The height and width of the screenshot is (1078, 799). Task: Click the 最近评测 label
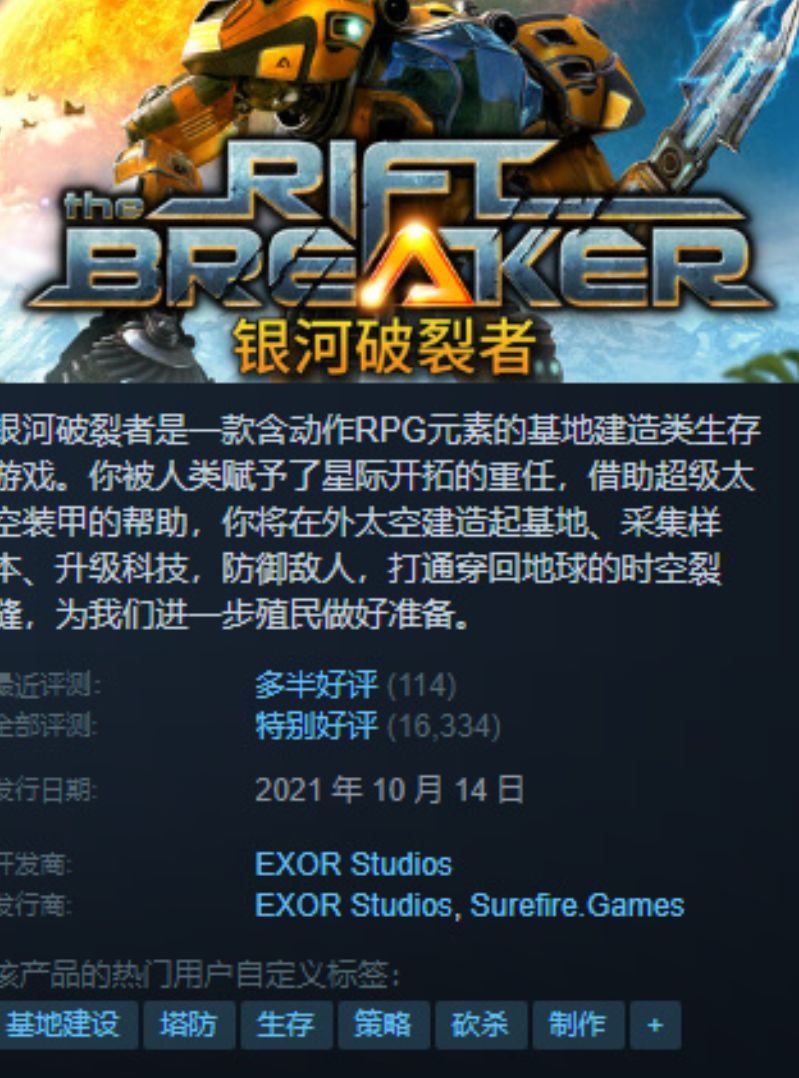[x=50, y=685]
